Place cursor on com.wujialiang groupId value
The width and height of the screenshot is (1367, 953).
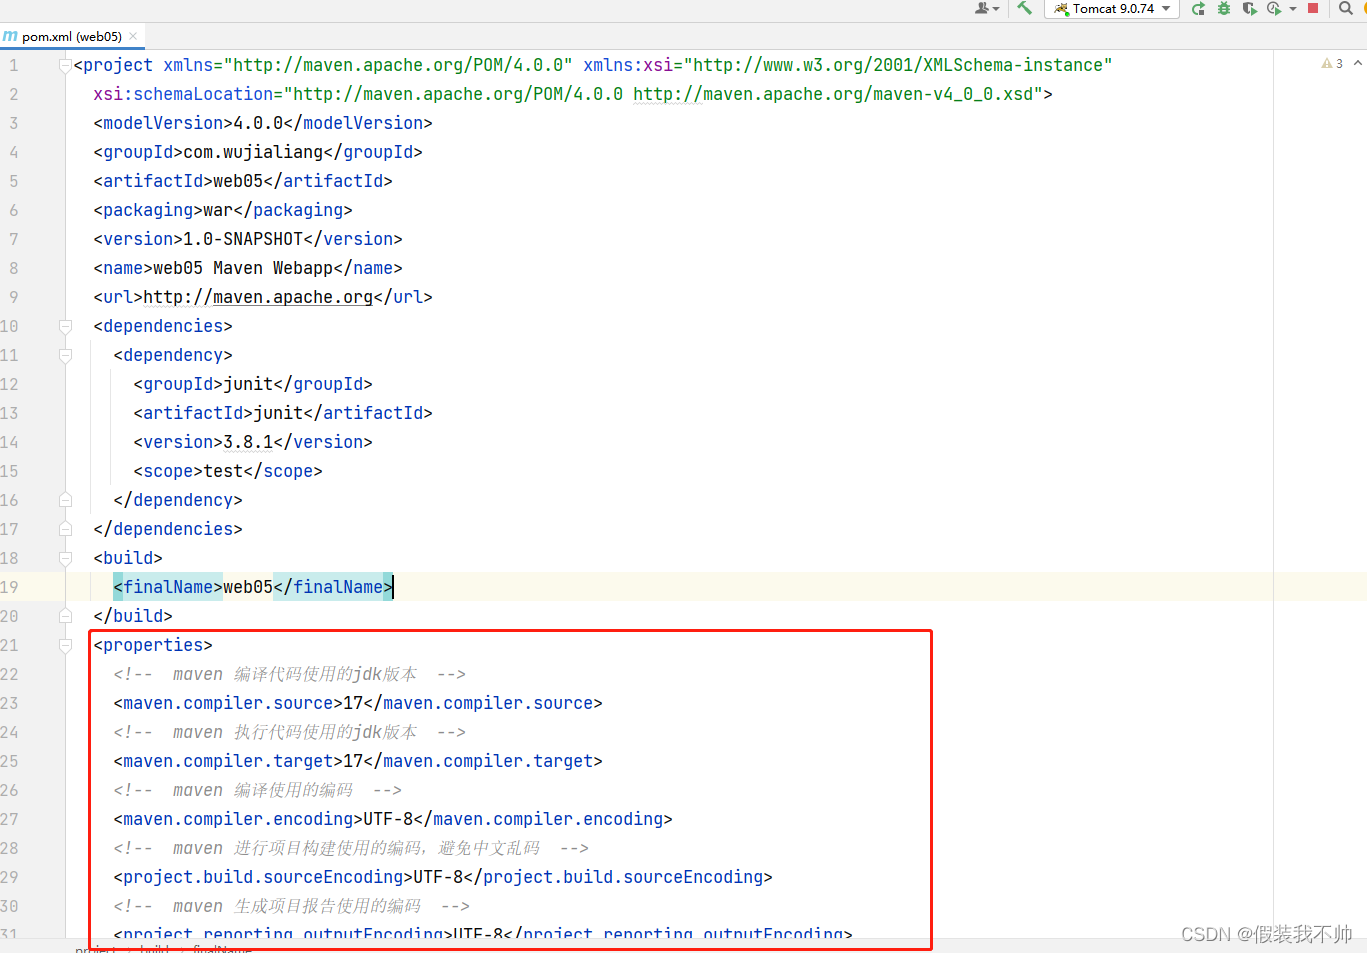coord(253,152)
